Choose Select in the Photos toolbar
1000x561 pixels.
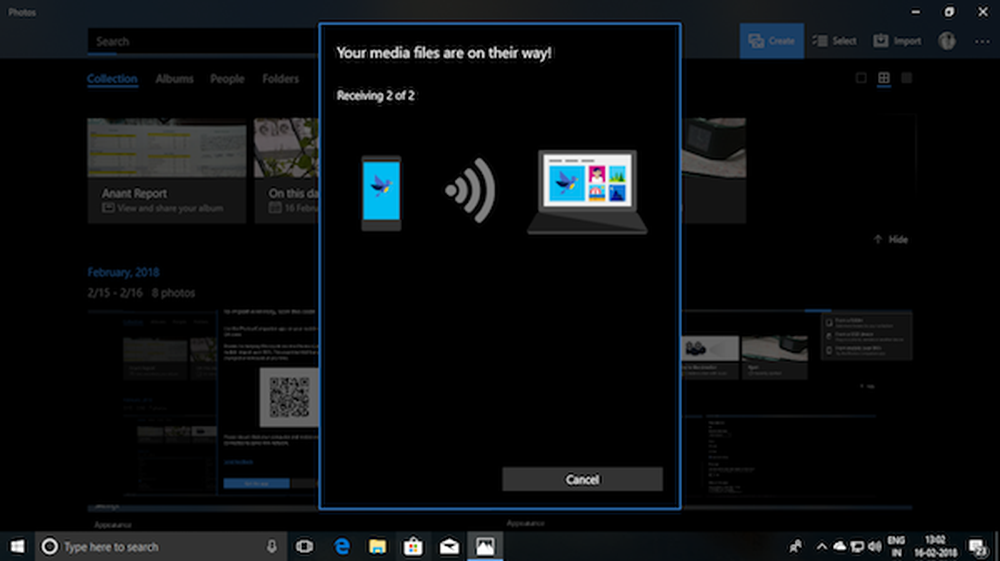(834, 41)
